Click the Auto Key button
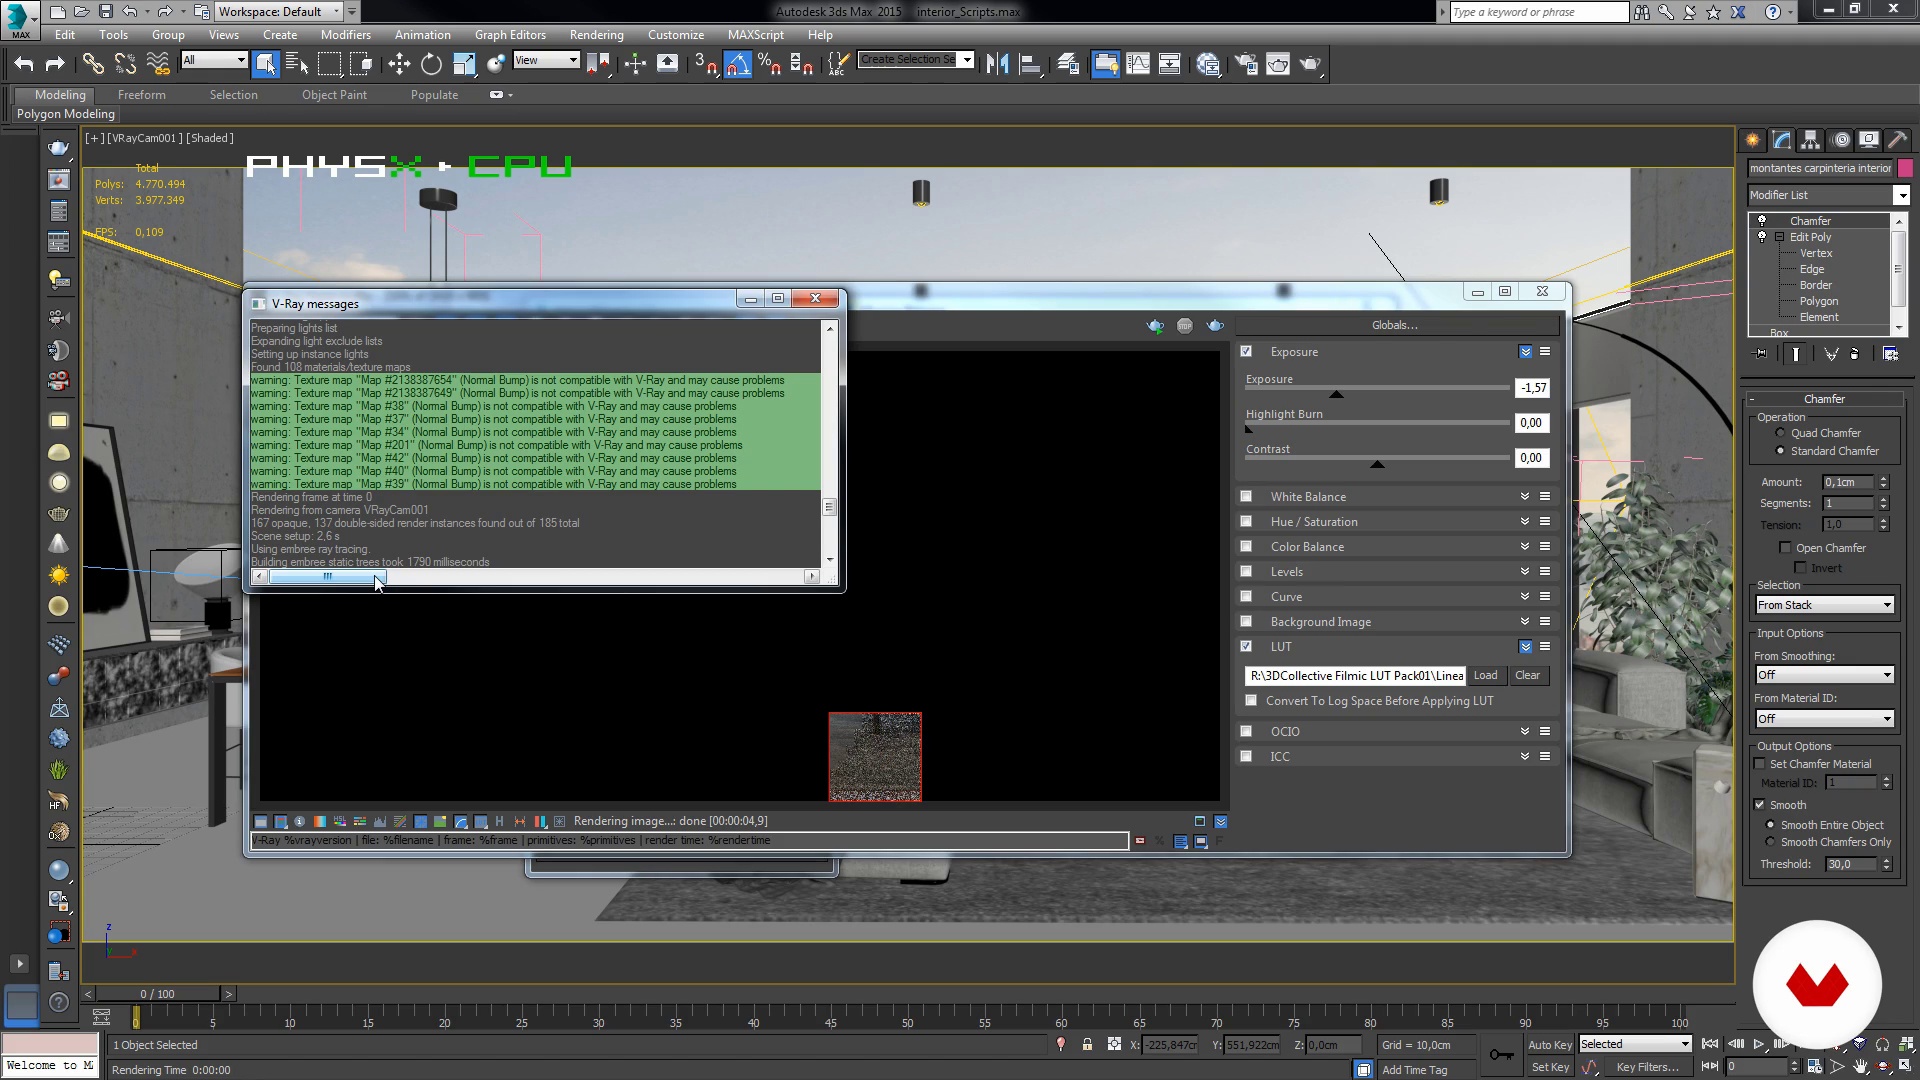The width and height of the screenshot is (1920, 1080). click(x=1550, y=1045)
